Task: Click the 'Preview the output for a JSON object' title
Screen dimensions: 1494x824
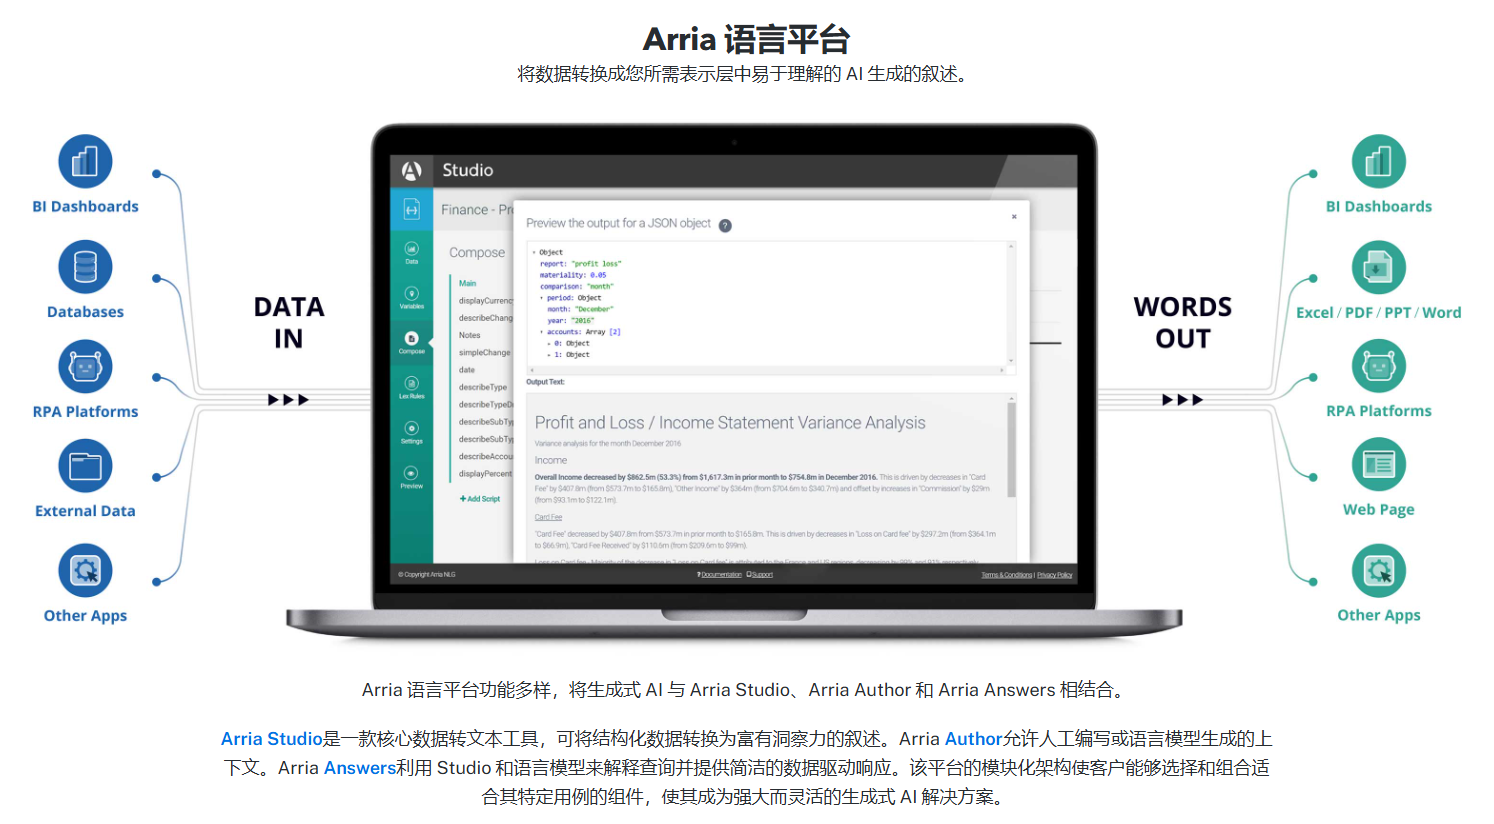Action: (x=618, y=223)
